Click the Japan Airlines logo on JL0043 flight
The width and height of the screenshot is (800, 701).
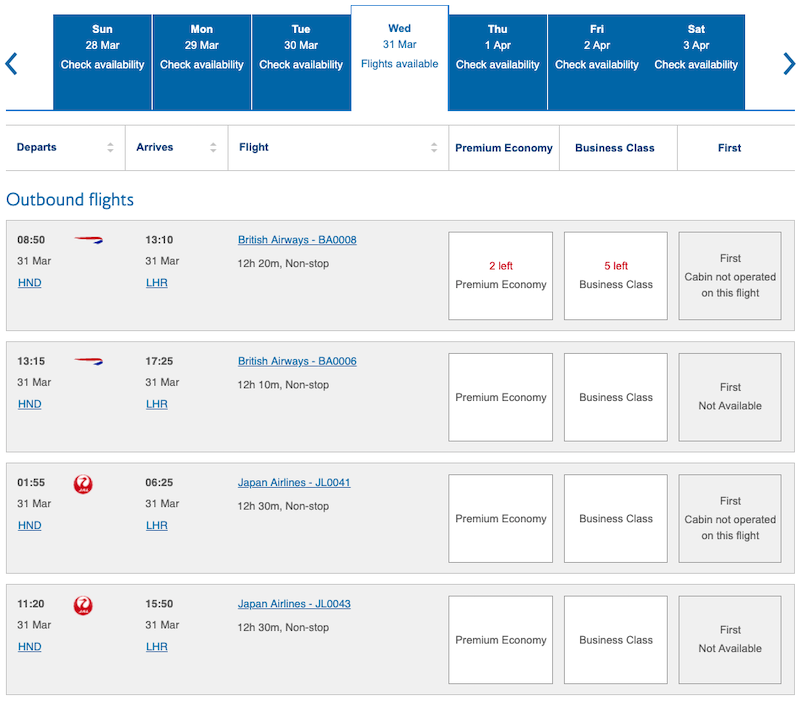pos(83,605)
